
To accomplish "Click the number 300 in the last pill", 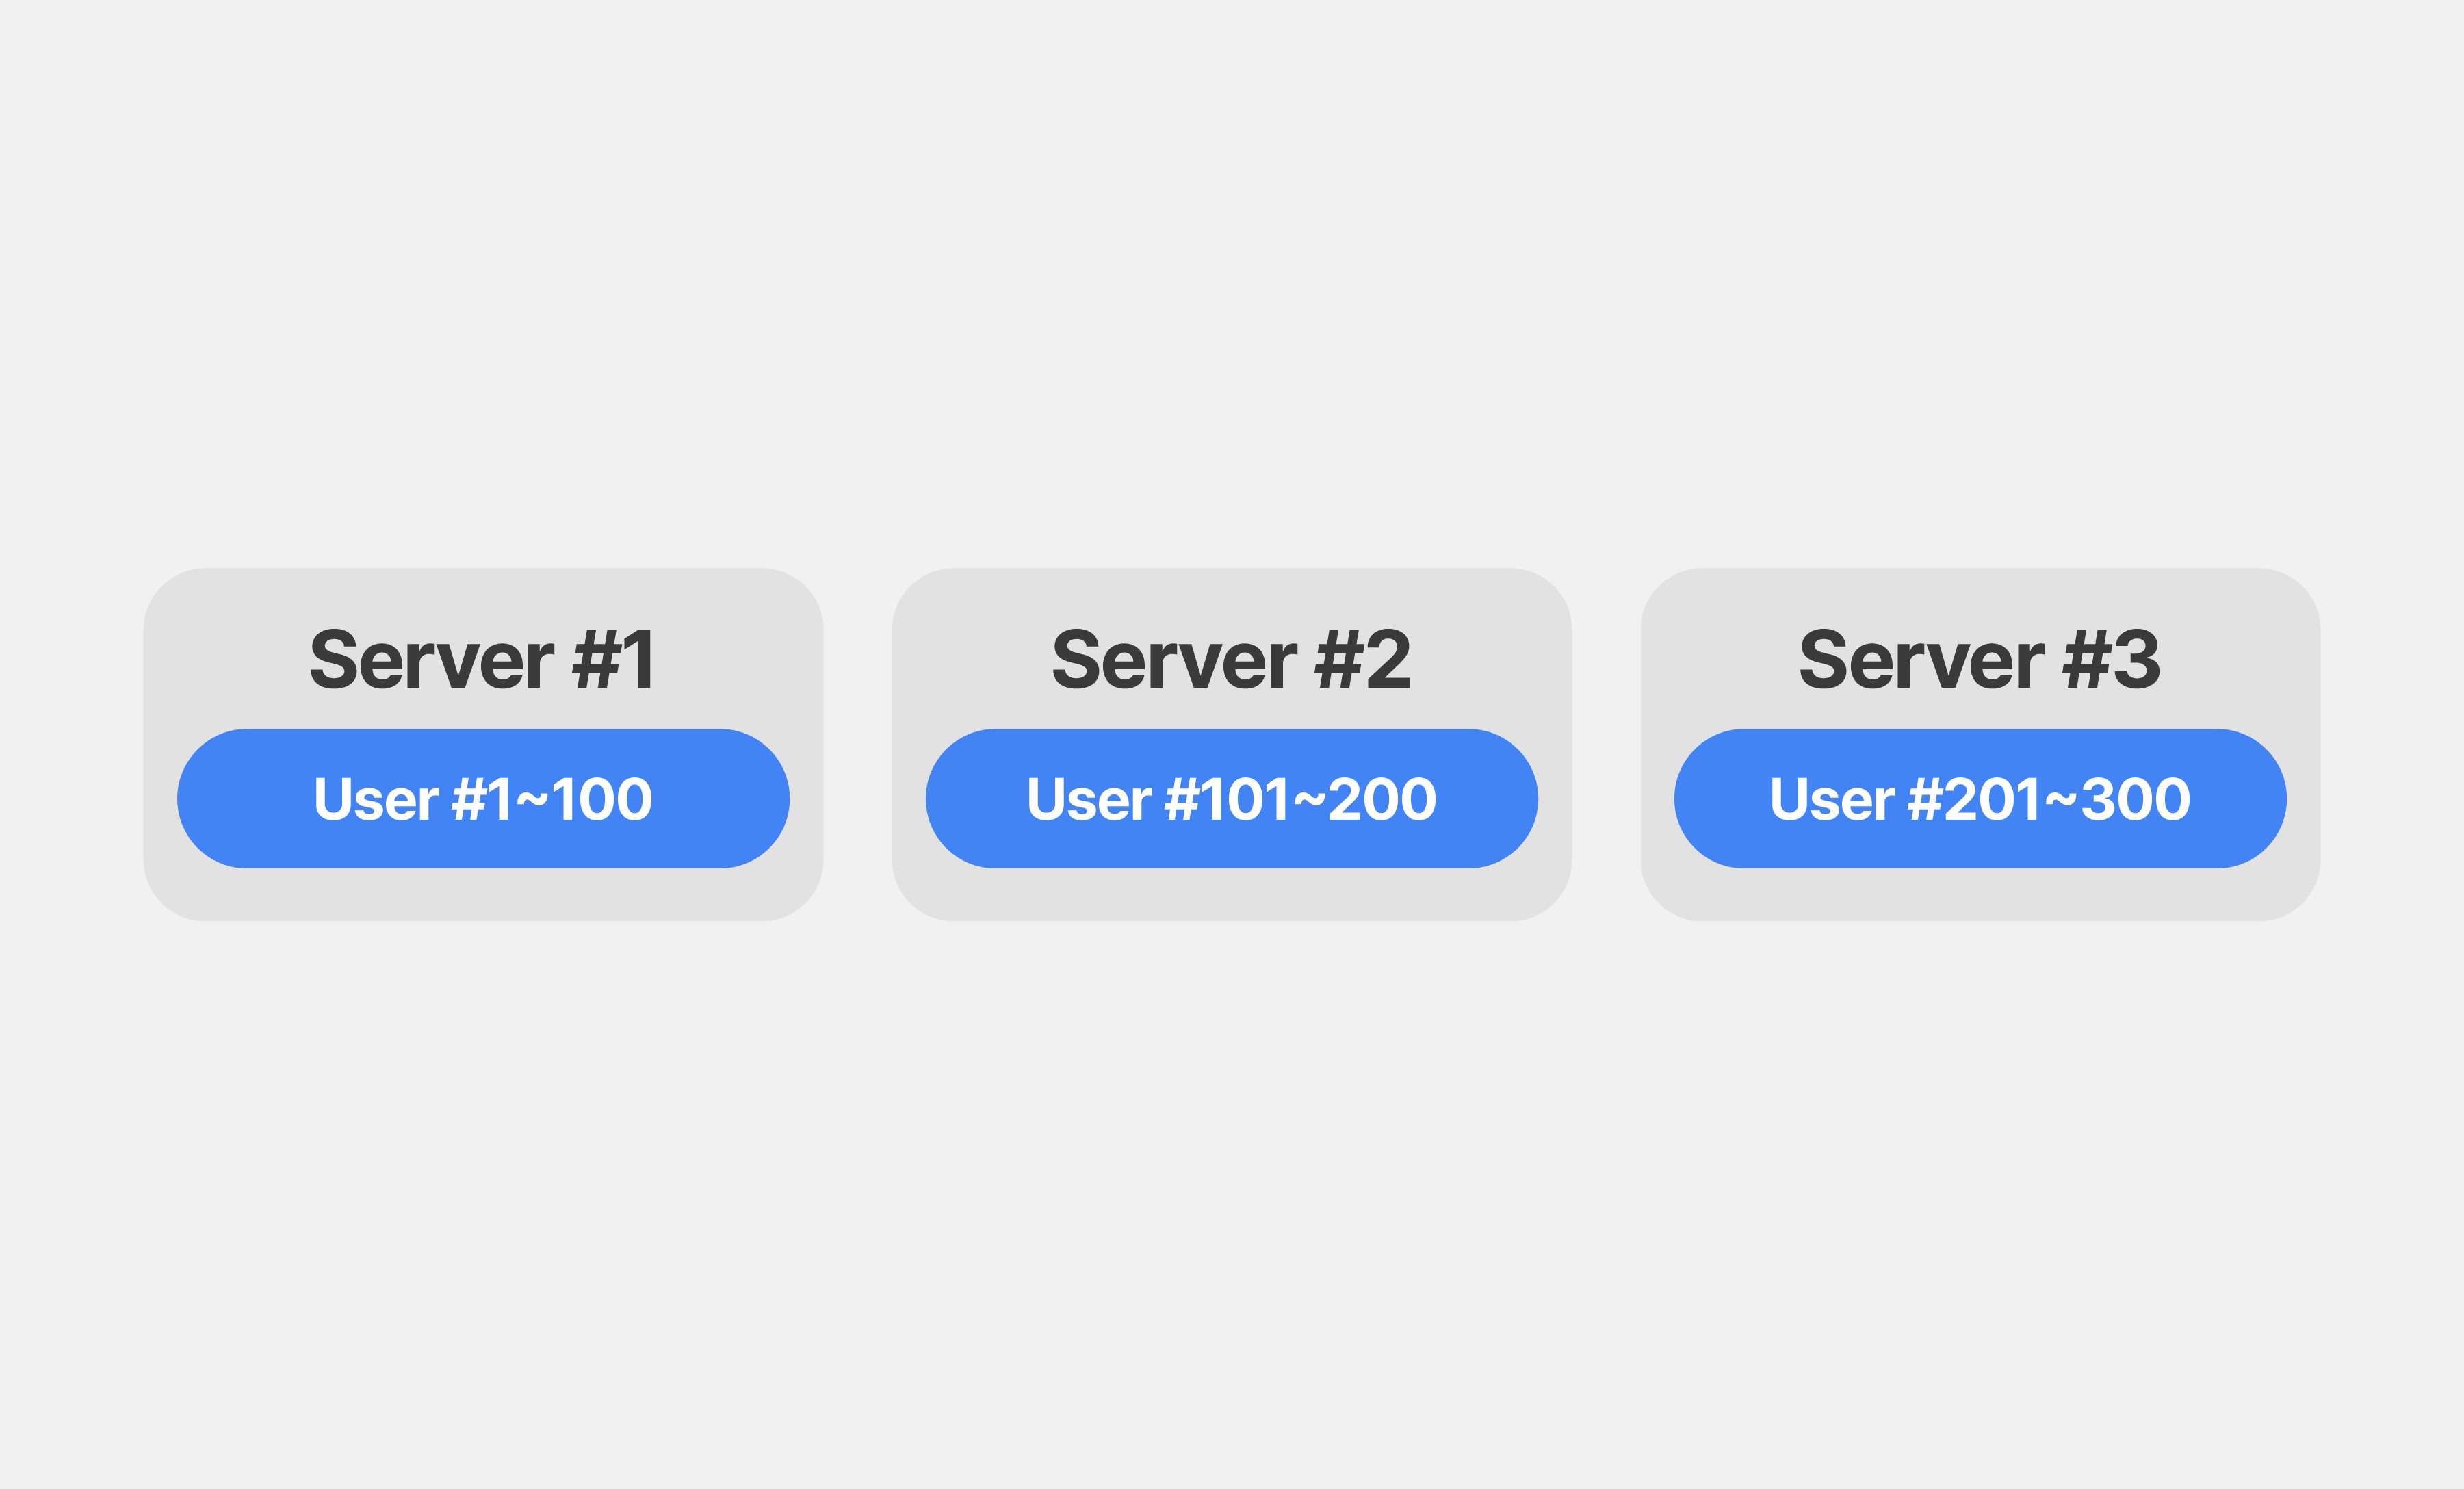I will point(2137,799).
